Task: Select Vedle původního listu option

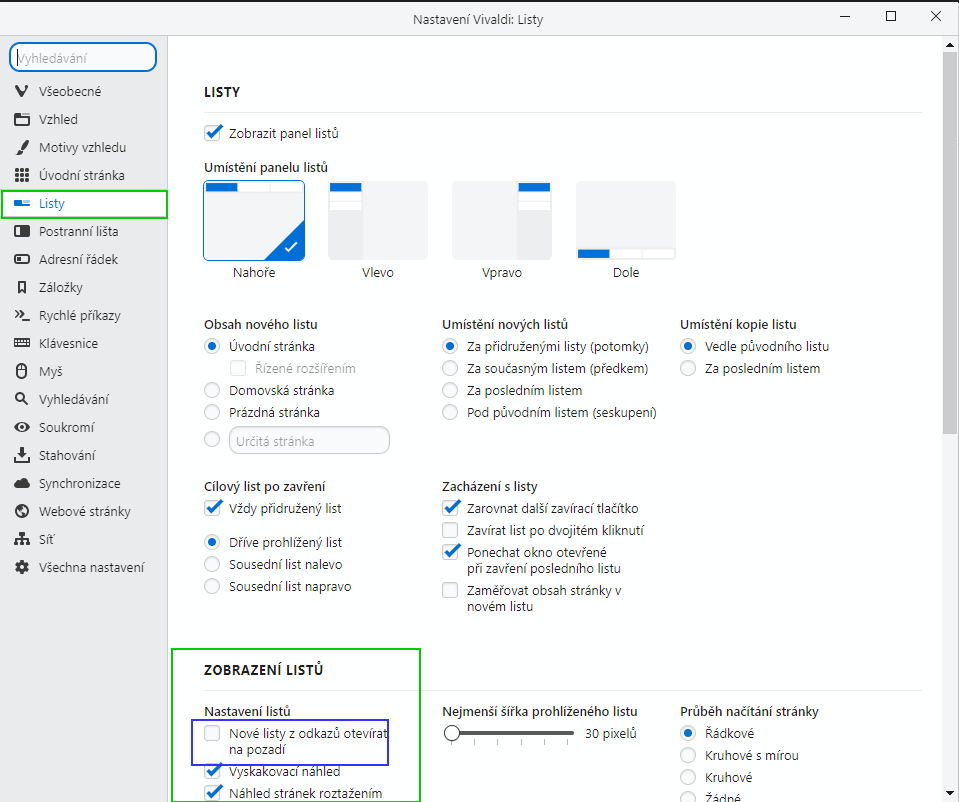Action: pos(688,346)
